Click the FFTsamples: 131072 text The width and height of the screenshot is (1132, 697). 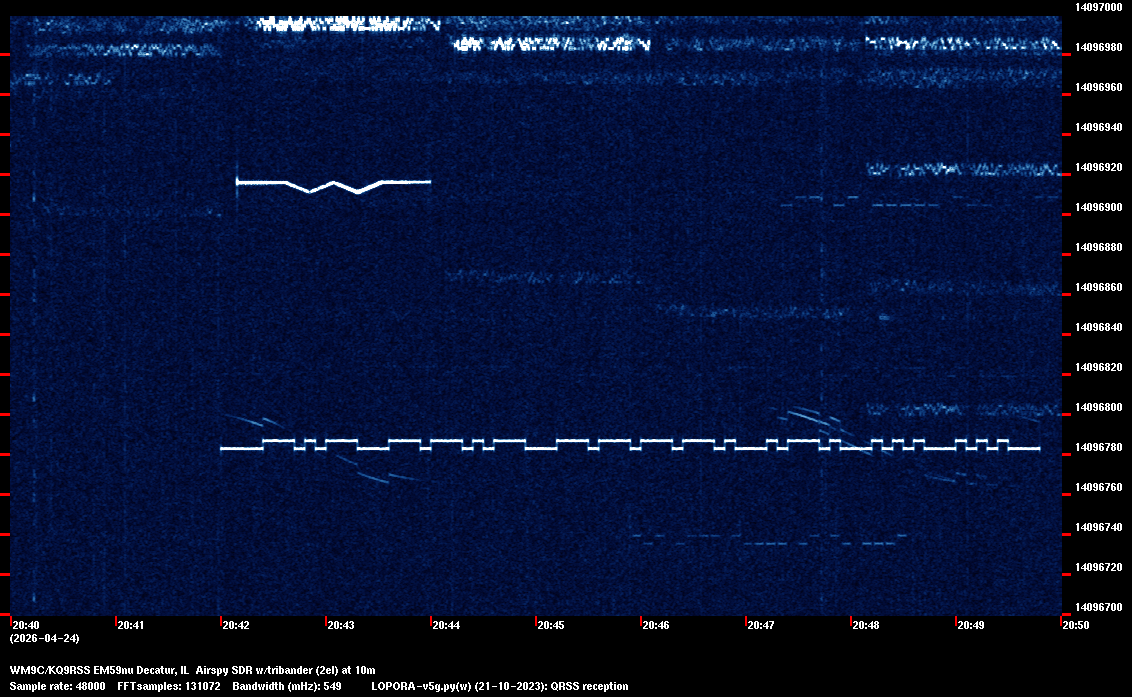click(x=169, y=686)
